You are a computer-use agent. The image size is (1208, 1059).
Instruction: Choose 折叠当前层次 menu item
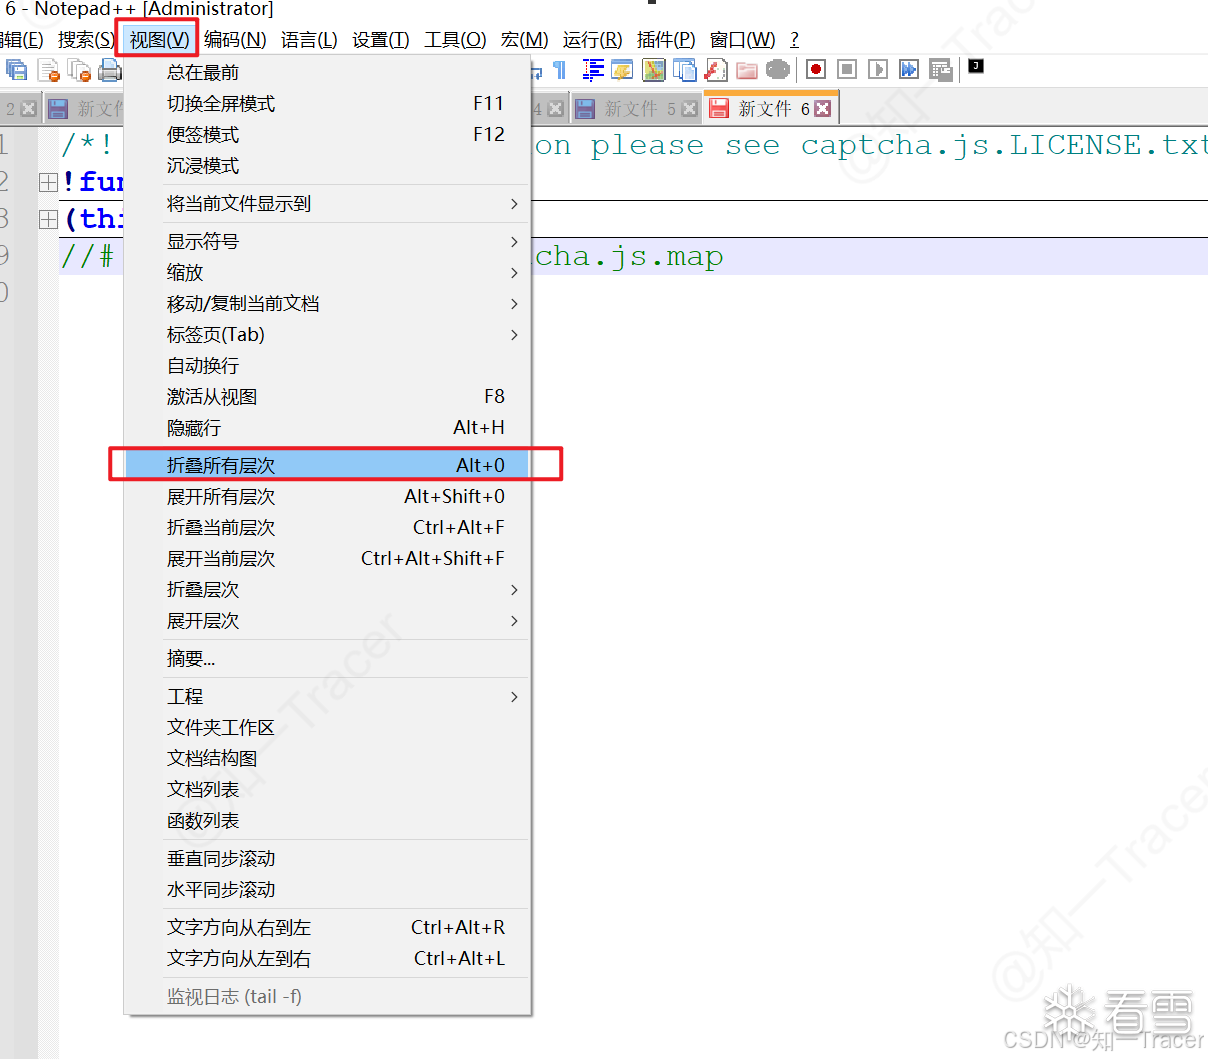pos(327,528)
